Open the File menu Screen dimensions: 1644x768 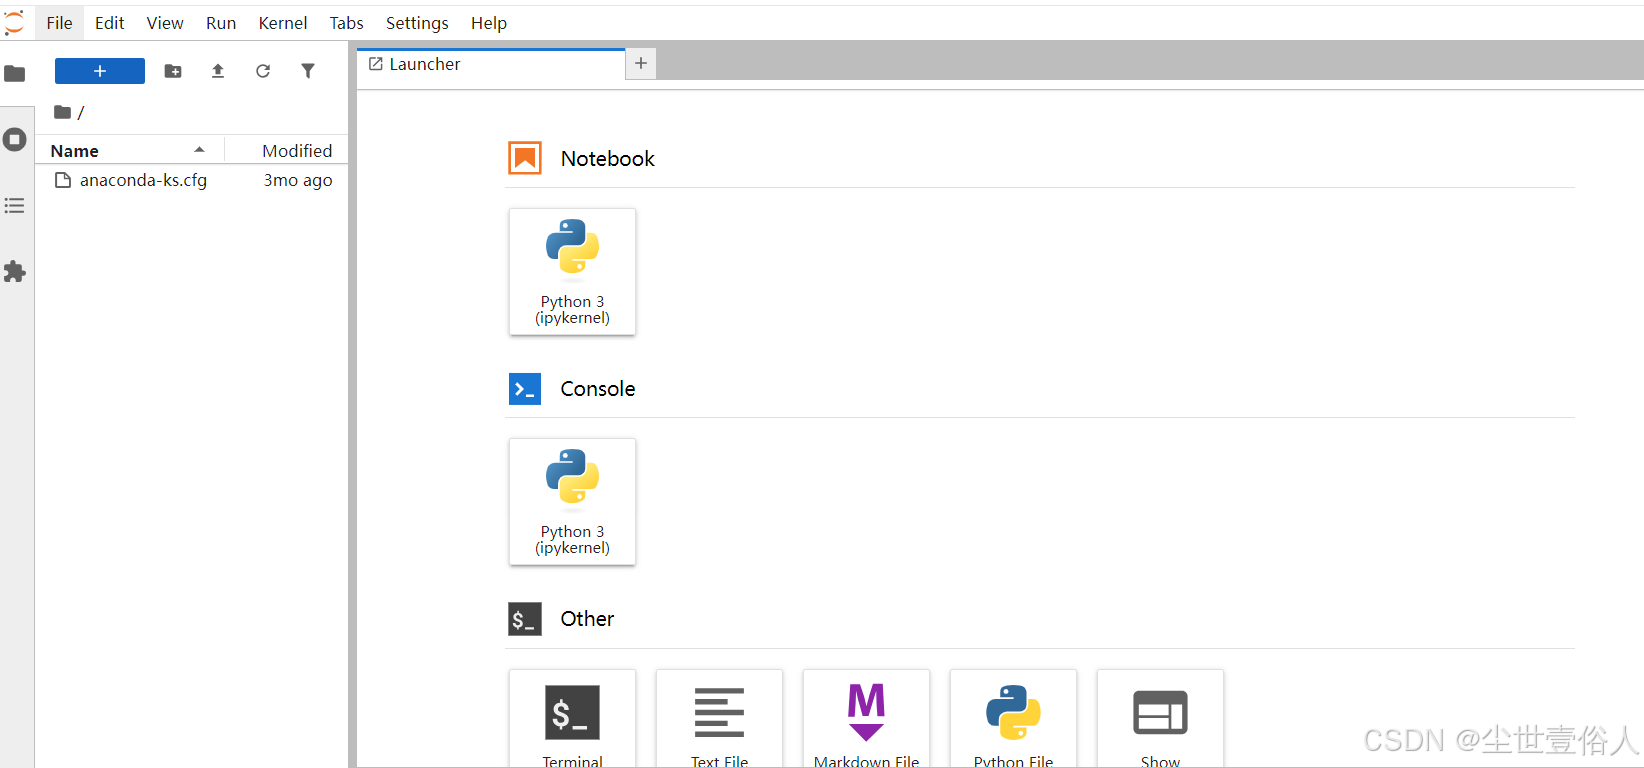tap(60, 23)
